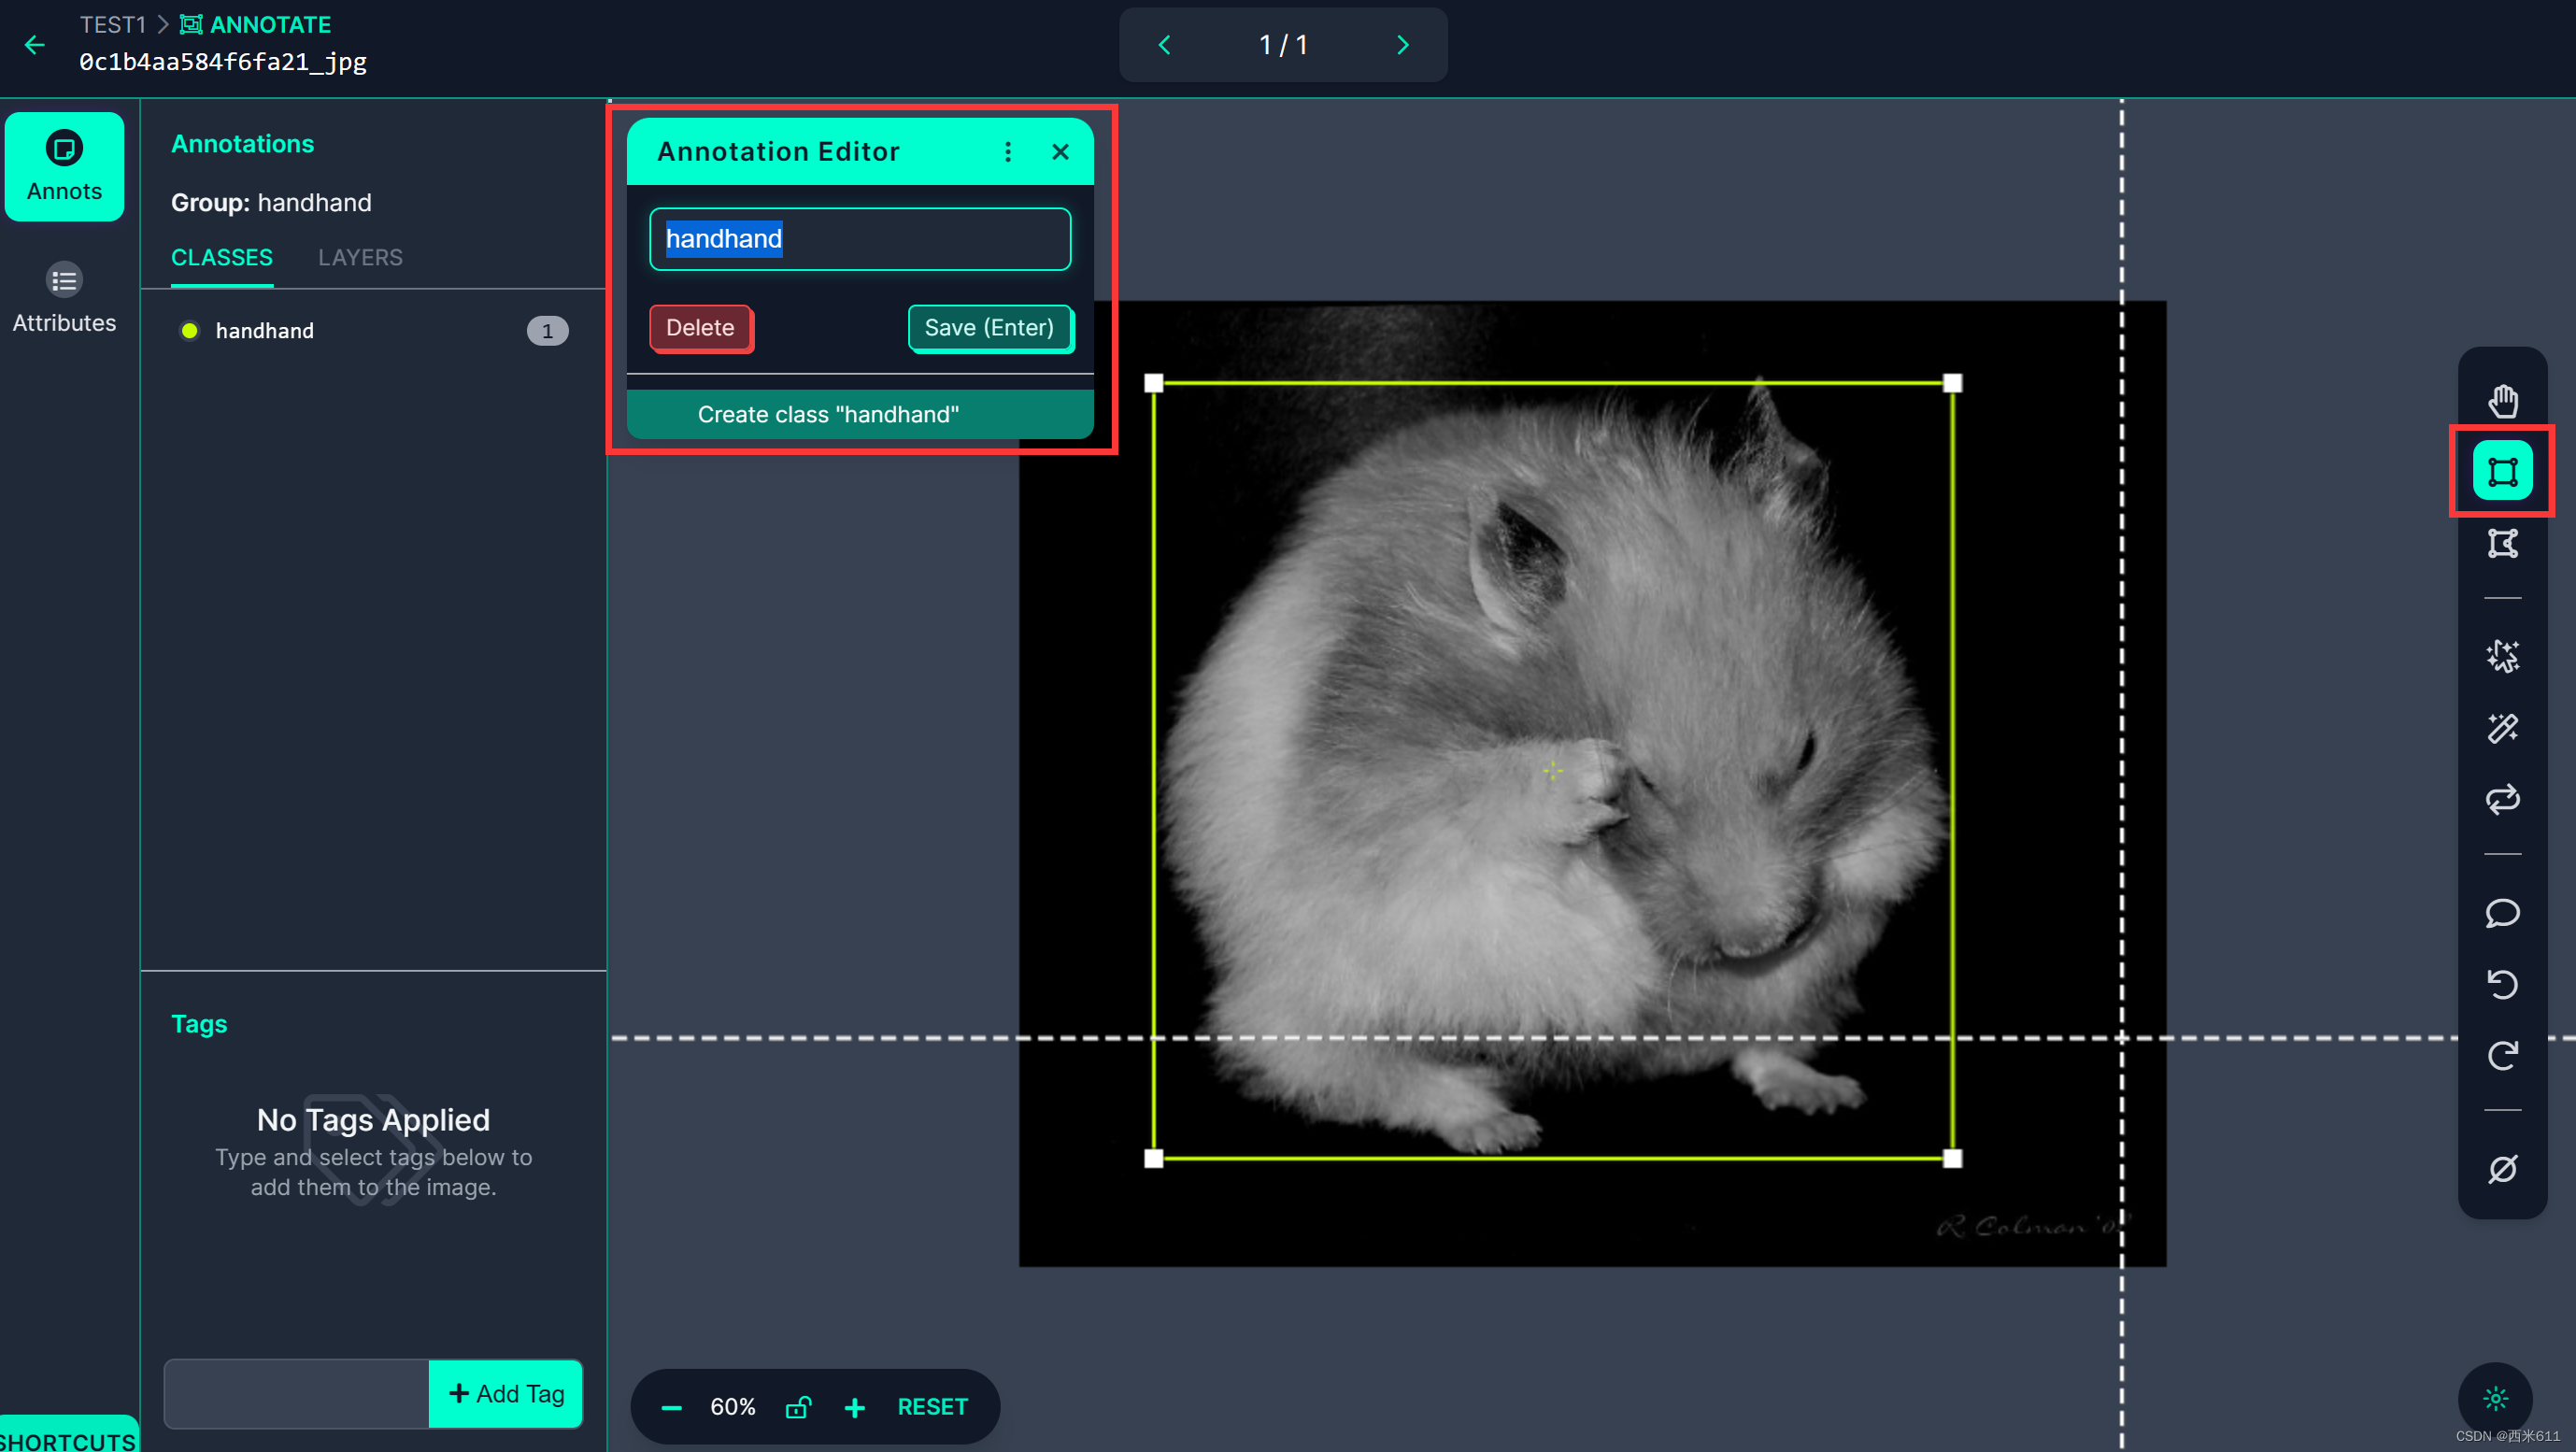Go back with the left arrow
Viewport: 2576px width, 1452px height.
35,45
